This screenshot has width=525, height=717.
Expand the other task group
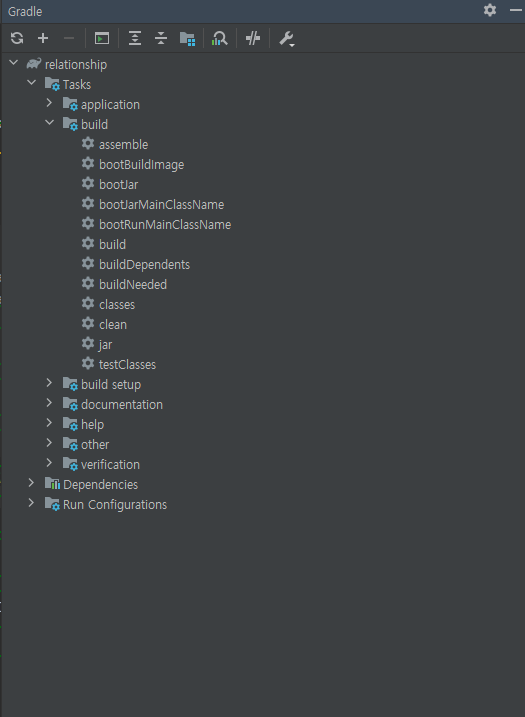(49, 443)
